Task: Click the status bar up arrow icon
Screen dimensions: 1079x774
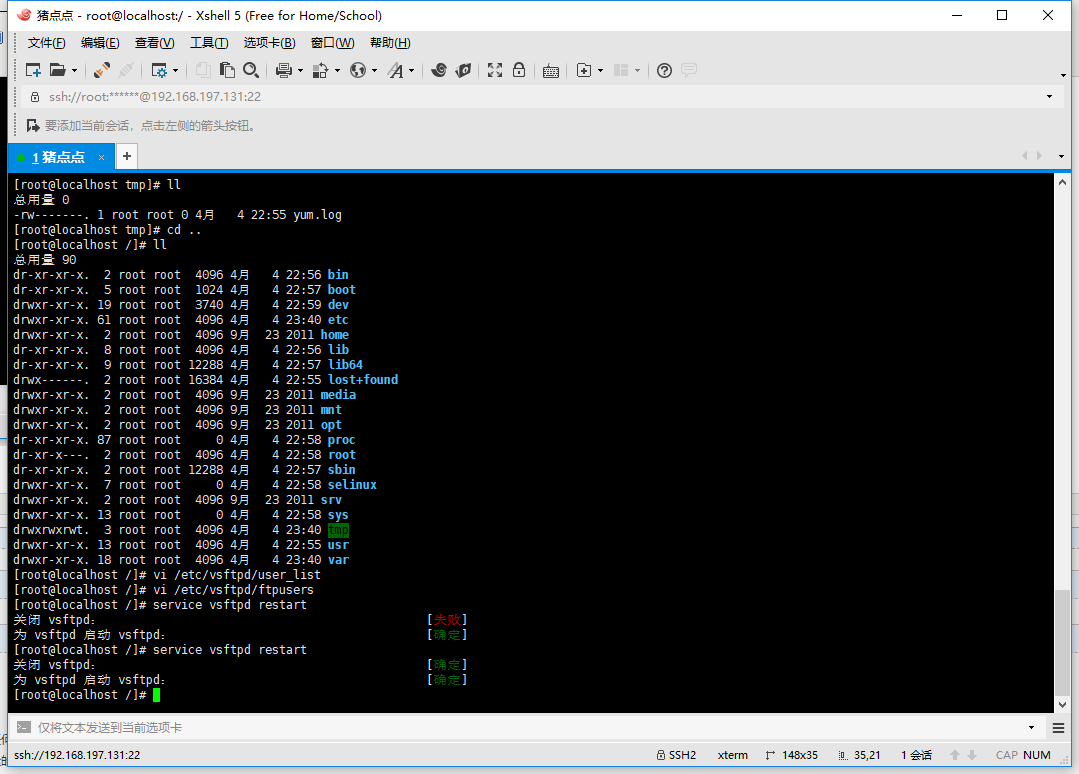Action: point(955,755)
